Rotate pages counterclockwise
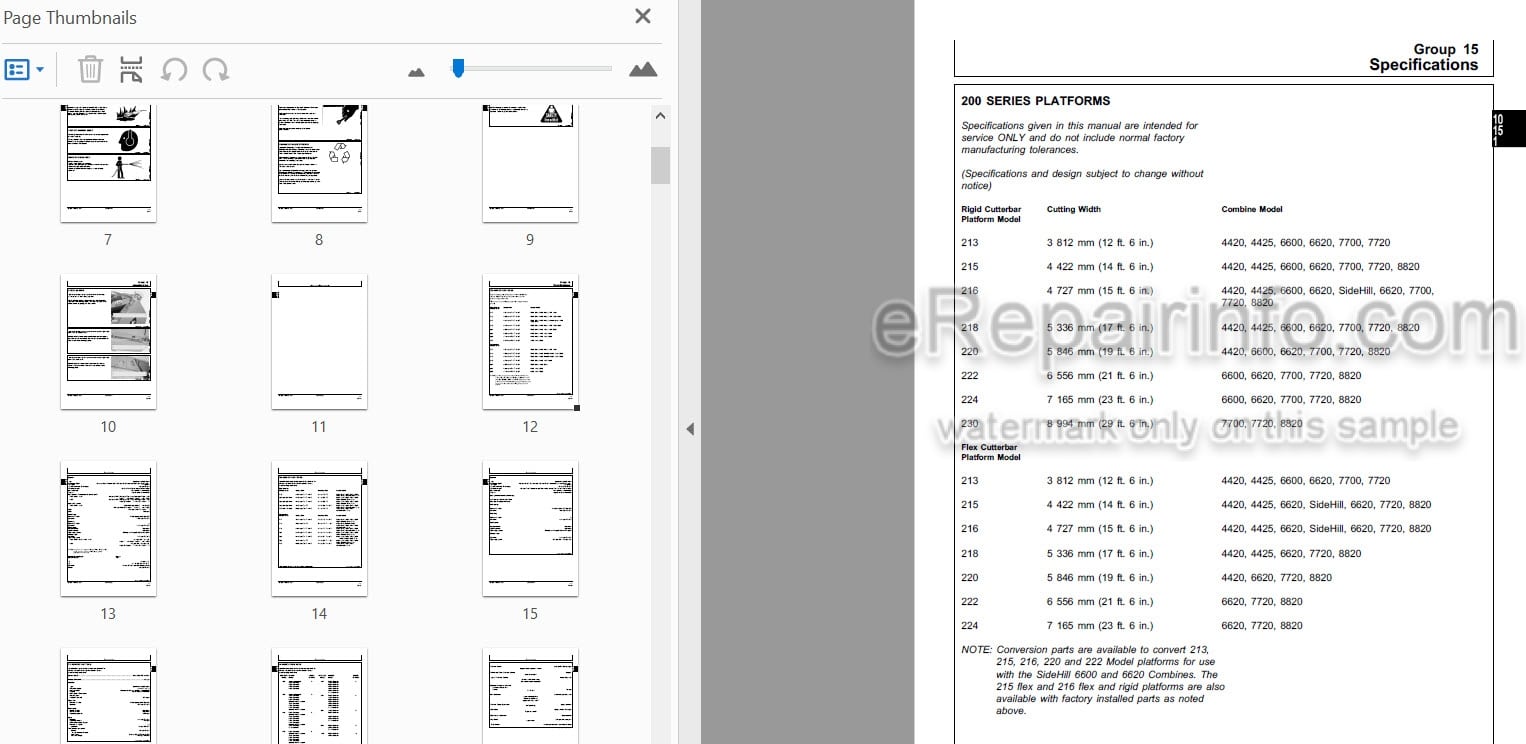The width and height of the screenshot is (1526, 744). coord(174,70)
